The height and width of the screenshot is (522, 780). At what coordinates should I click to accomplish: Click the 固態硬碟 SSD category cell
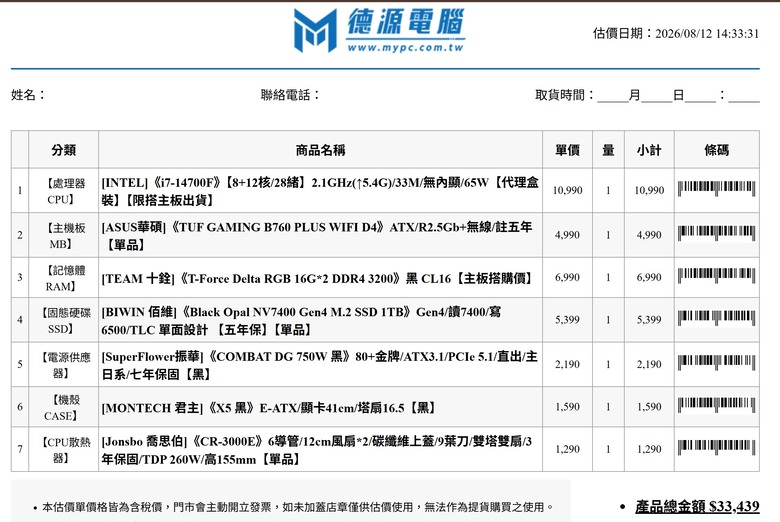[64, 320]
